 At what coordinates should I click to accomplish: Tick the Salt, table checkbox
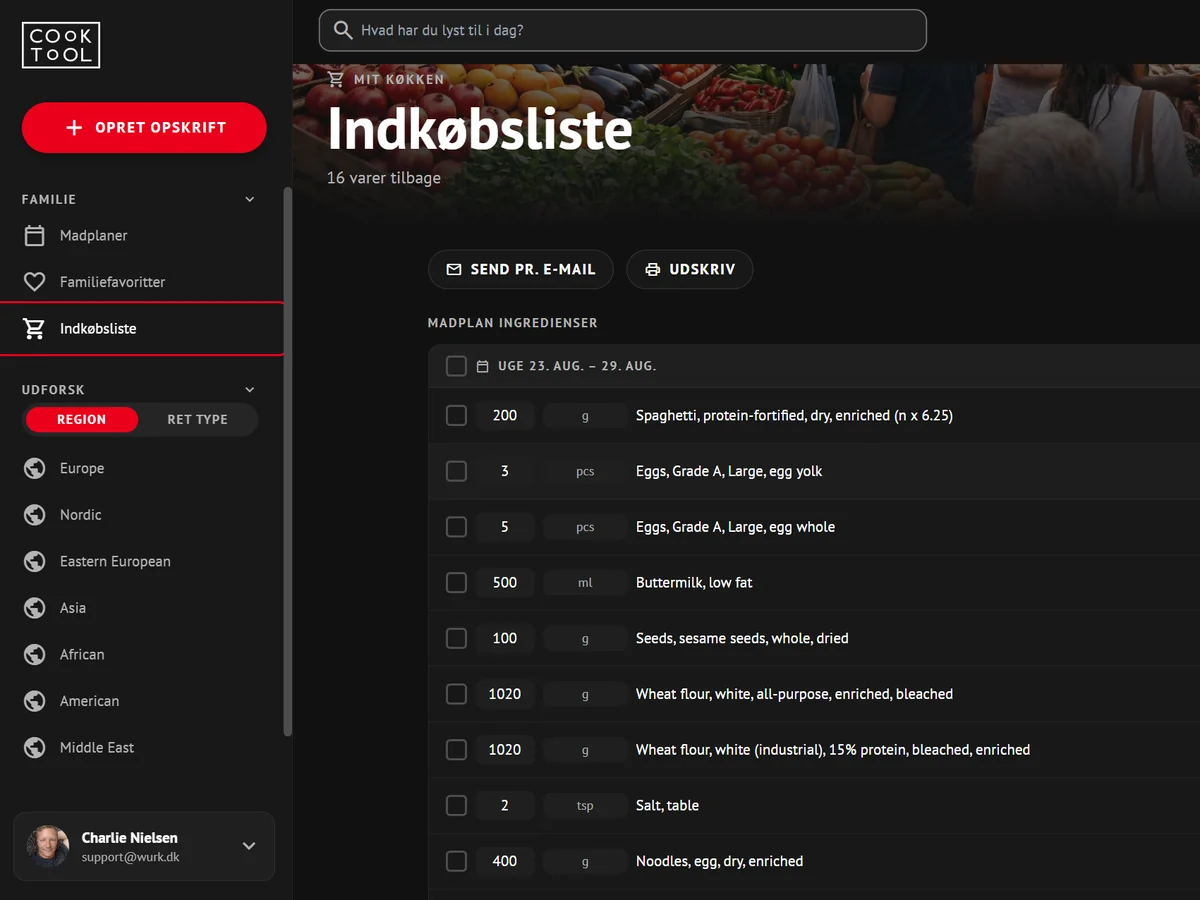point(456,805)
